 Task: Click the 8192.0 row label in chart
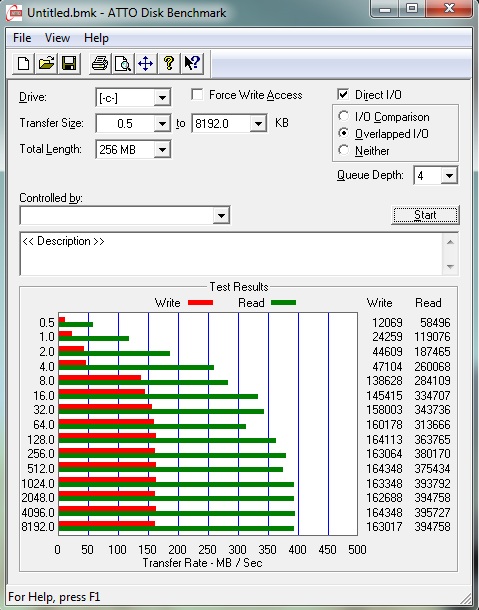pyautogui.click(x=38, y=527)
